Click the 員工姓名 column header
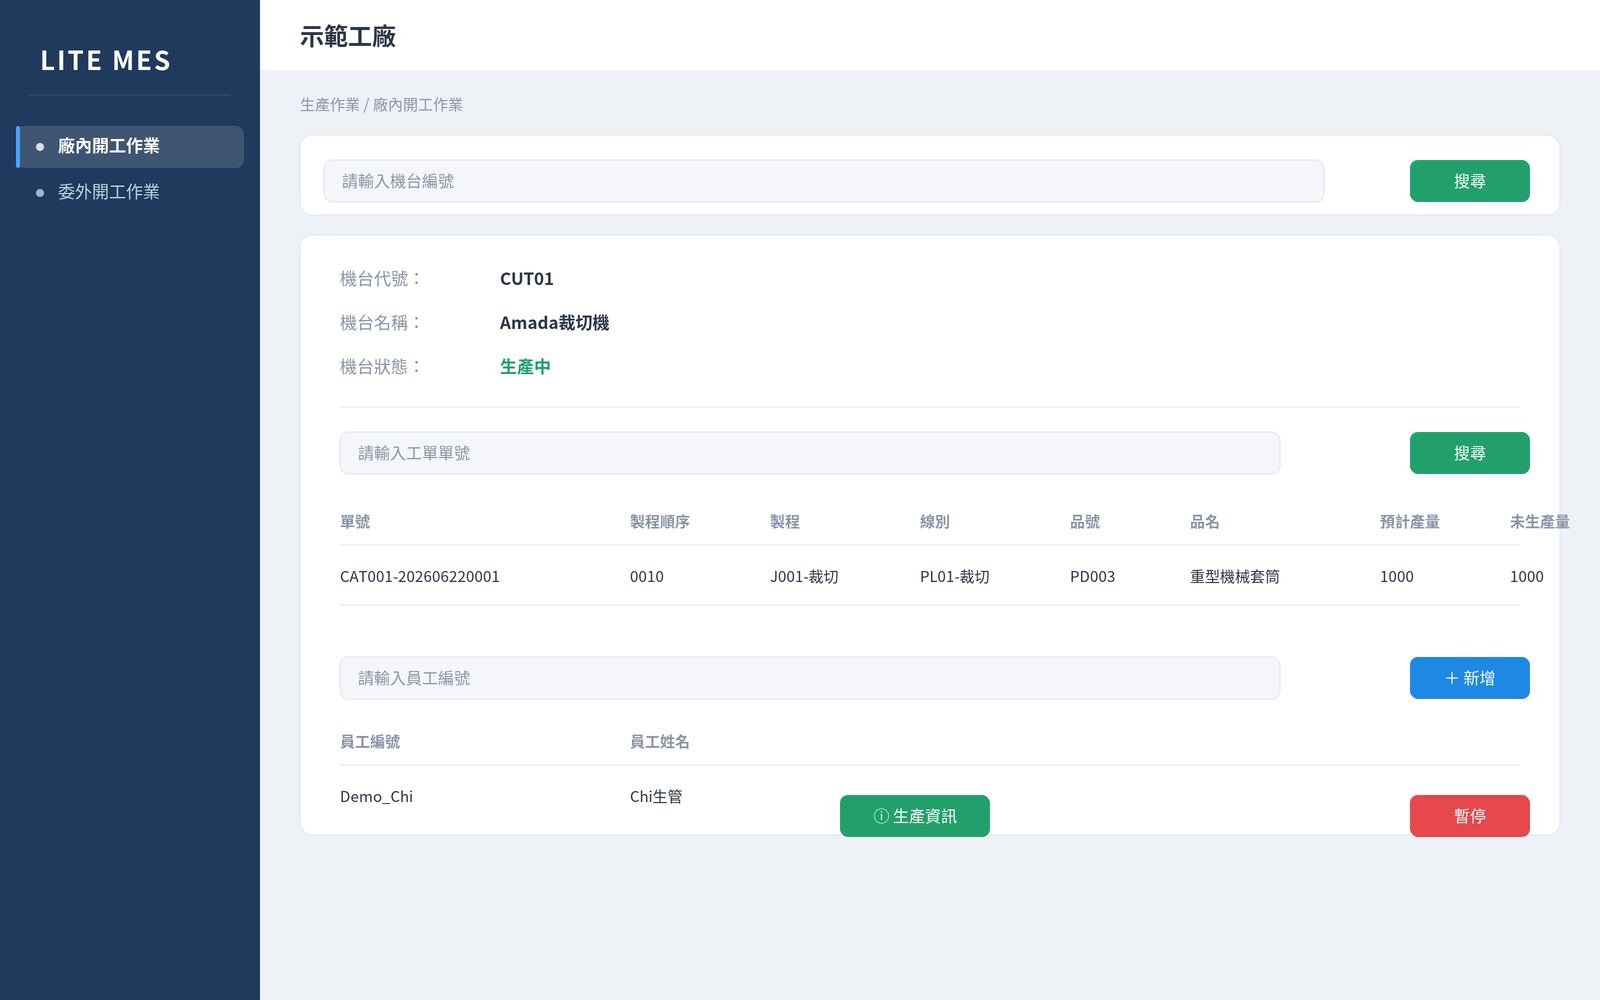This screenshot has height=1000, width=1600. 660,742
